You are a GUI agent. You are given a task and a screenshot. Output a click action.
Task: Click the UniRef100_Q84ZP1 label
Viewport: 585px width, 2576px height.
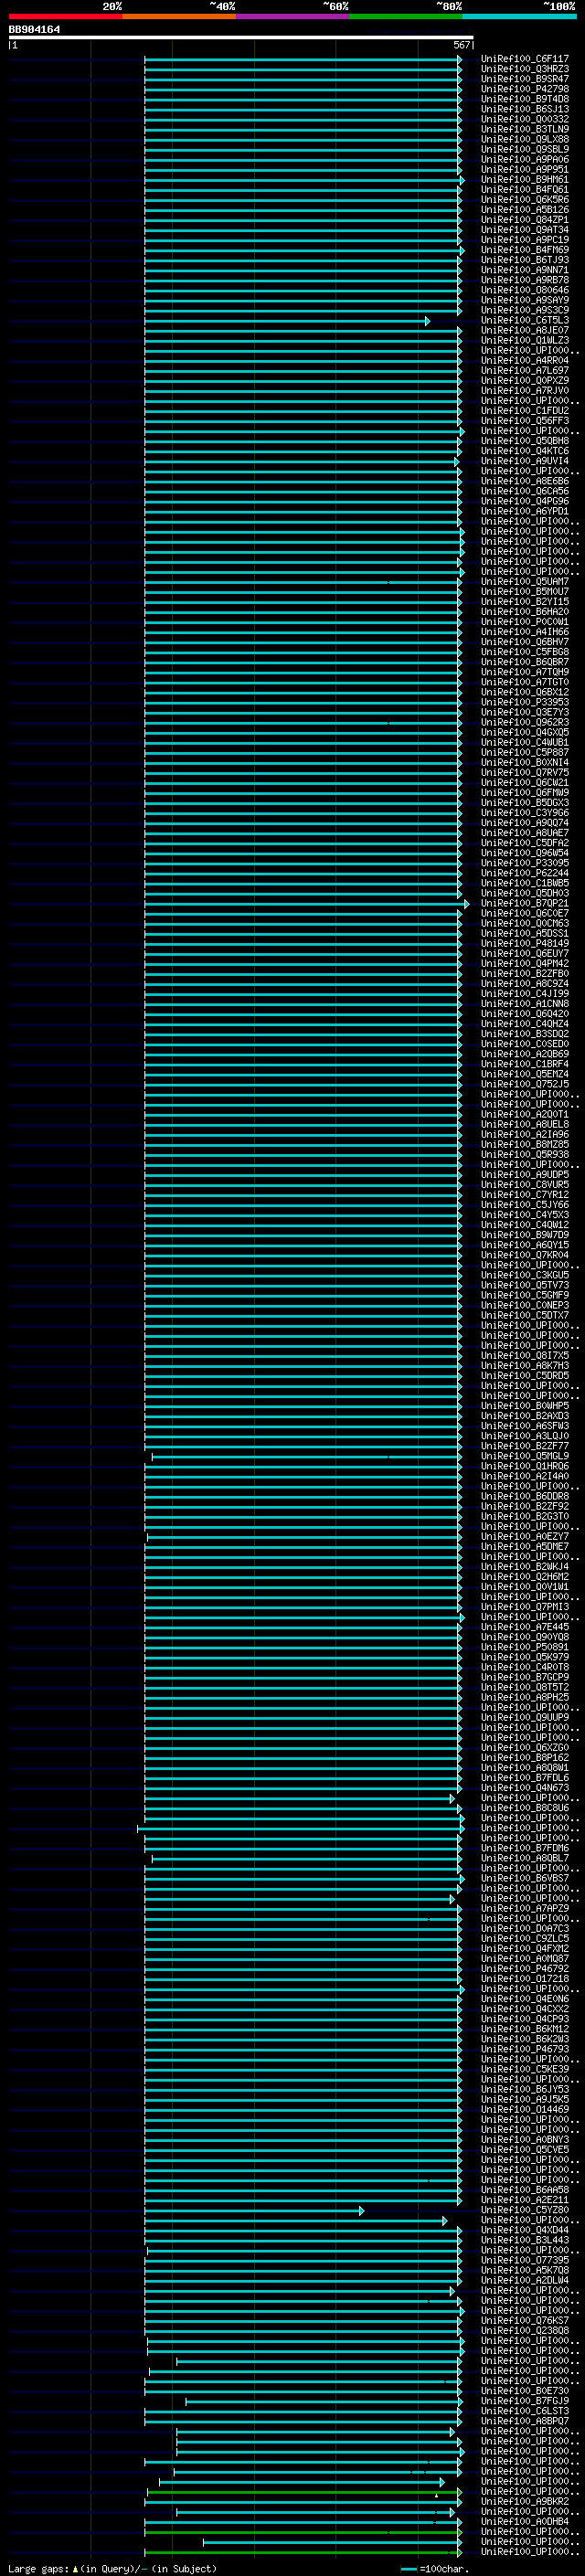[525, 220]
